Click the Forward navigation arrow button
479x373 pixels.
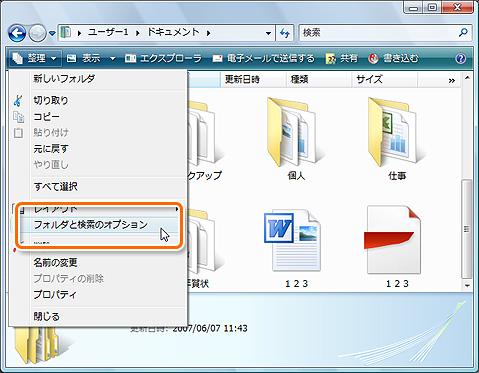pos(38,33)
